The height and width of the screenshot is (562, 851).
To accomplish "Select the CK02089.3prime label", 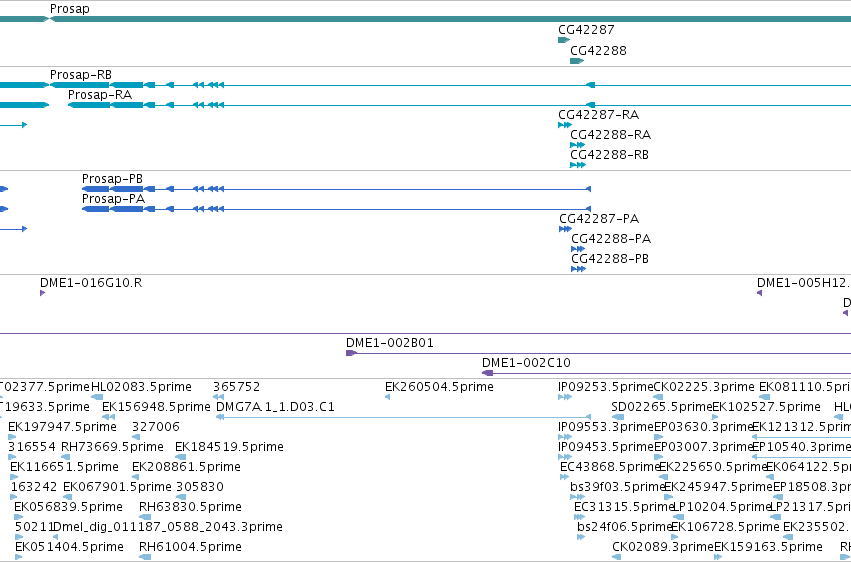I will coord(663,547).
